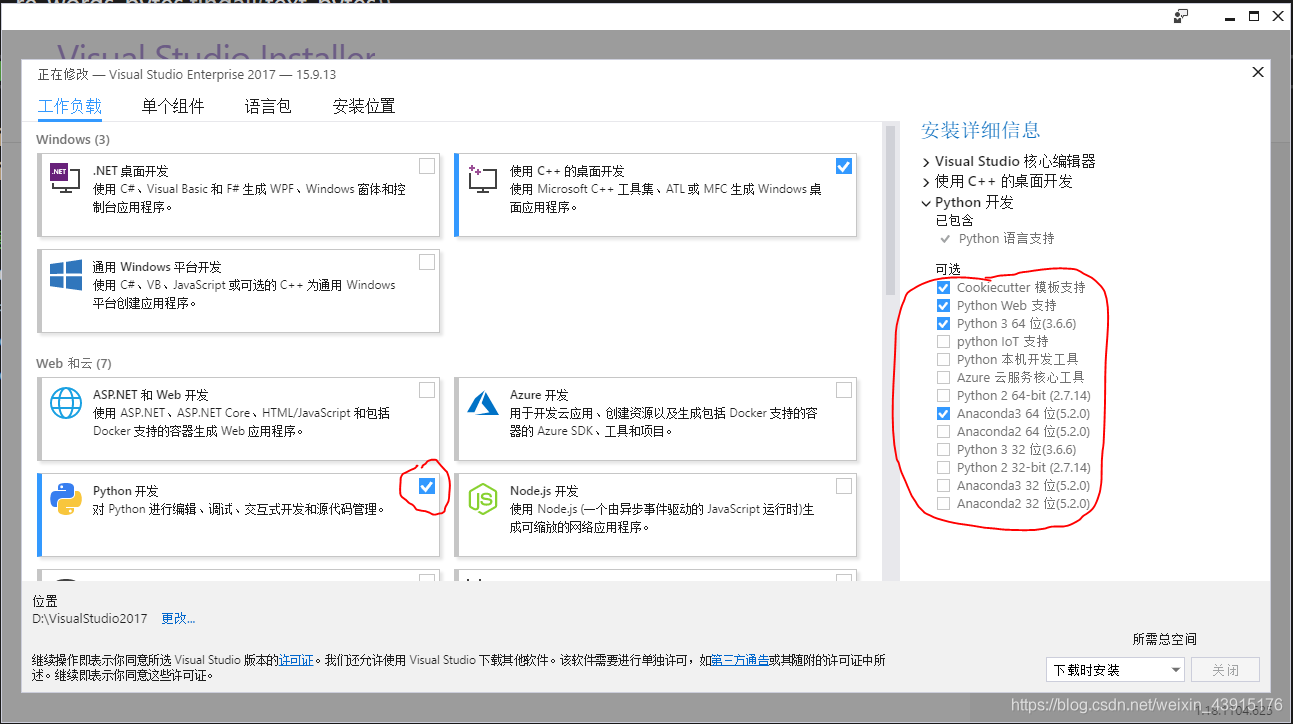Viewport: 1293px width, 724px height.
Task: Close the modify dialog with X
Action: (x=1258, y=72)
